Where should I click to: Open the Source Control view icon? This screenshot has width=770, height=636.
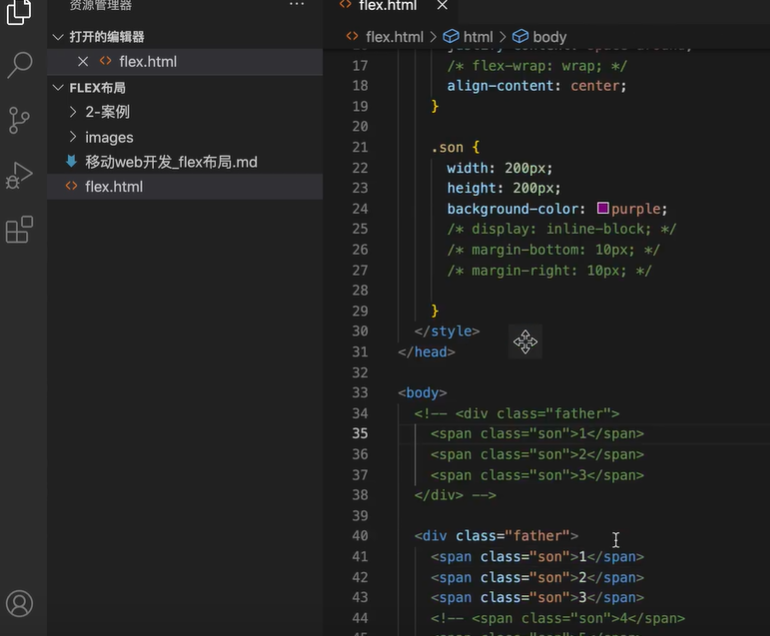[x=19, y=120]
